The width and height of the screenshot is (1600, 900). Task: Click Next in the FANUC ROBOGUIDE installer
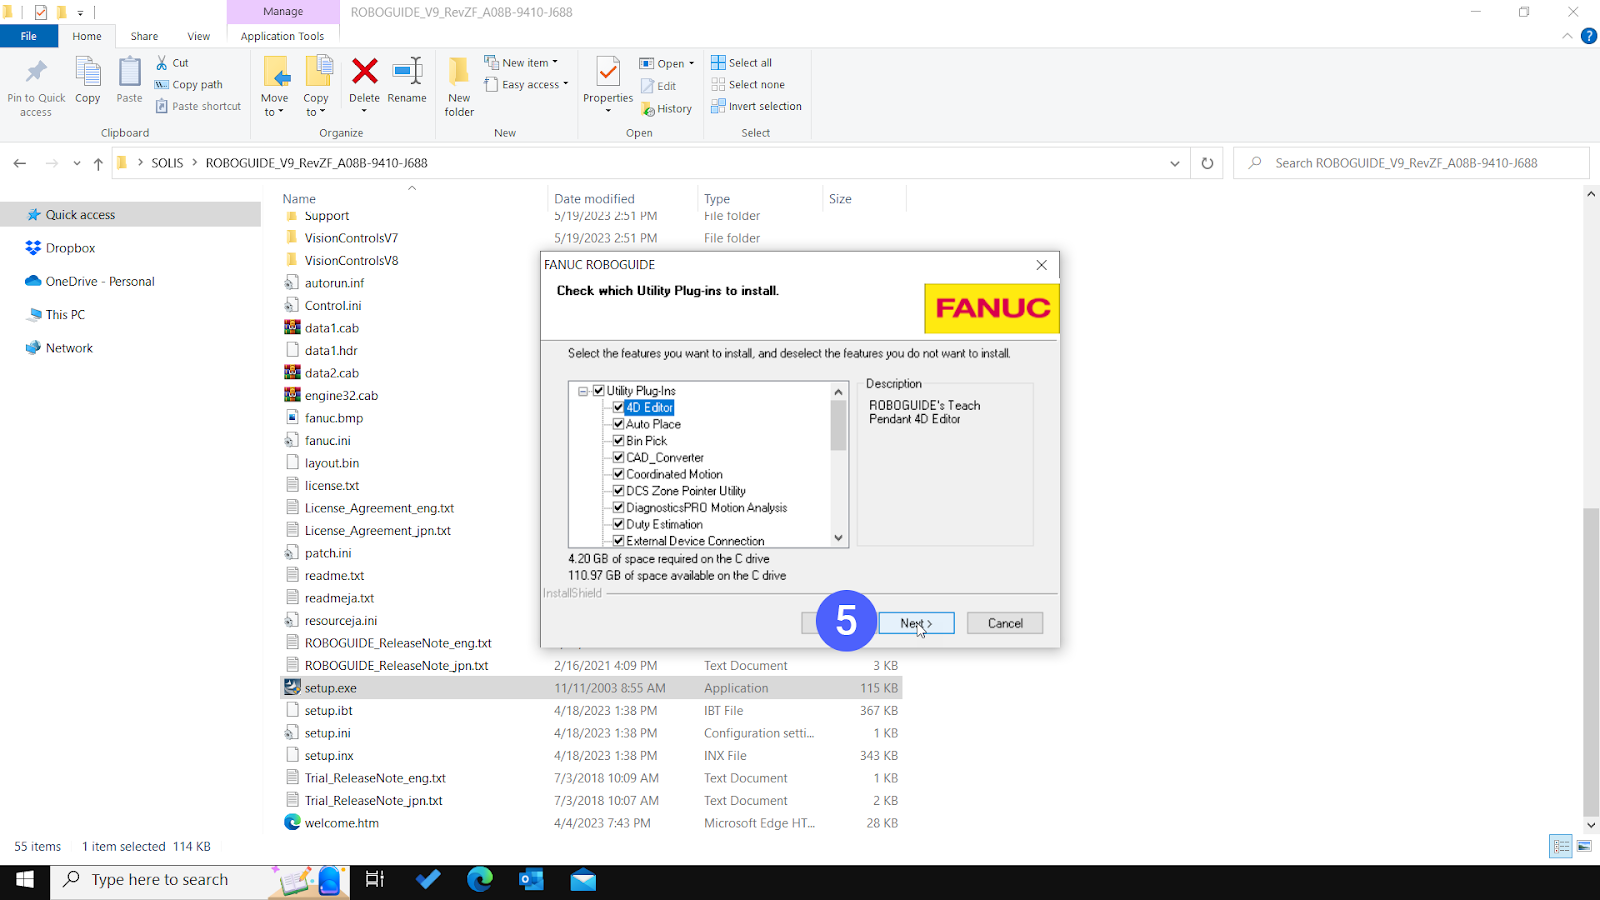(915, 622)
